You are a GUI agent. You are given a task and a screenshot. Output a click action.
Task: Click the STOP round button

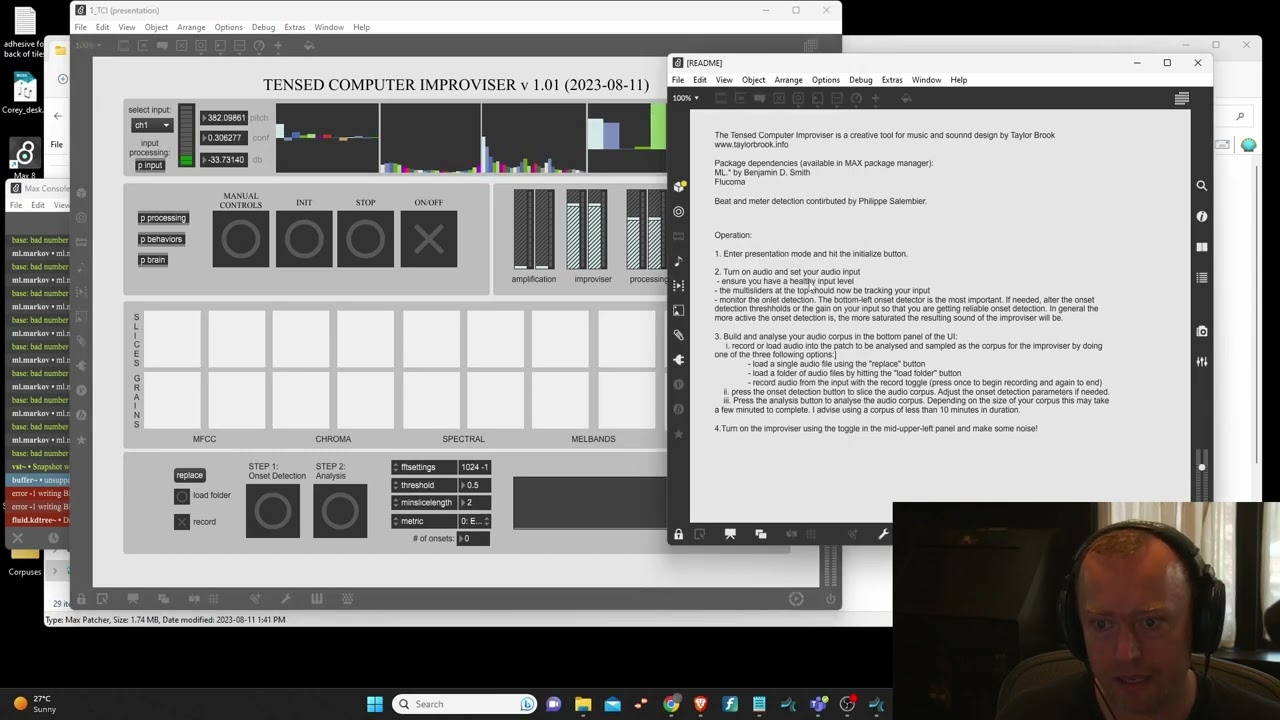(x=366, y=239)
